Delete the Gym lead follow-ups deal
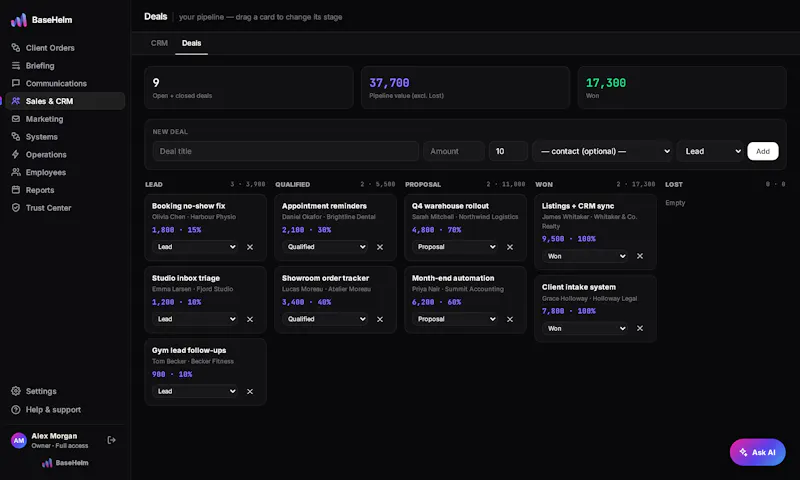The image size is (800, 480). tap(250, 392)
